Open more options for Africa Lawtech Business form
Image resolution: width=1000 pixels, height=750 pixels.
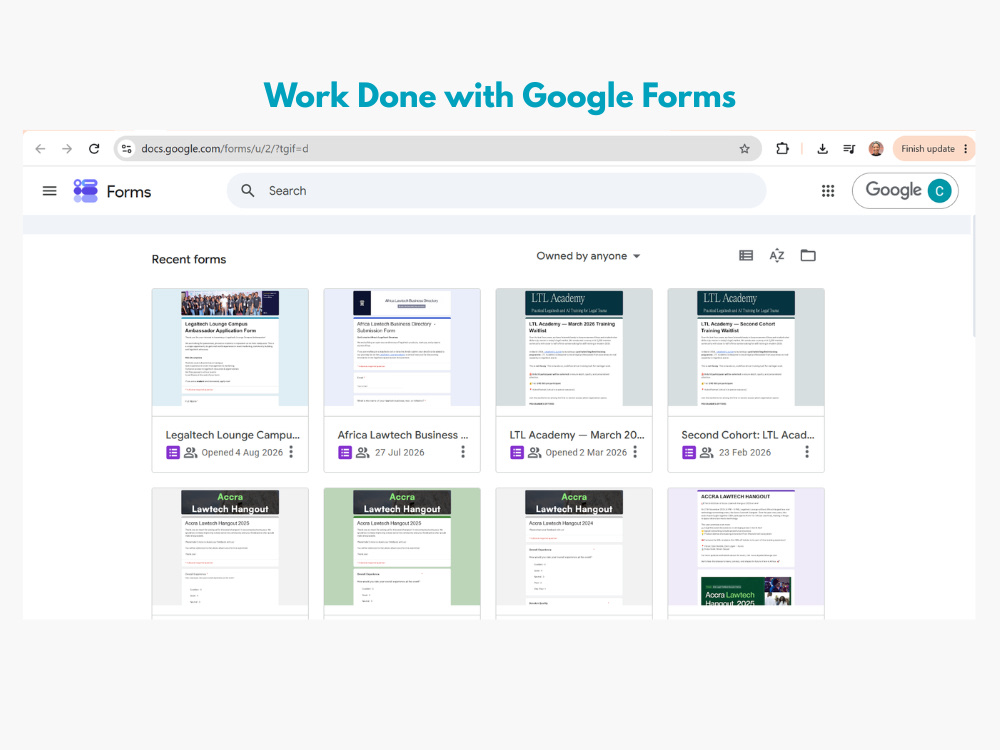[x=463, y=452]
